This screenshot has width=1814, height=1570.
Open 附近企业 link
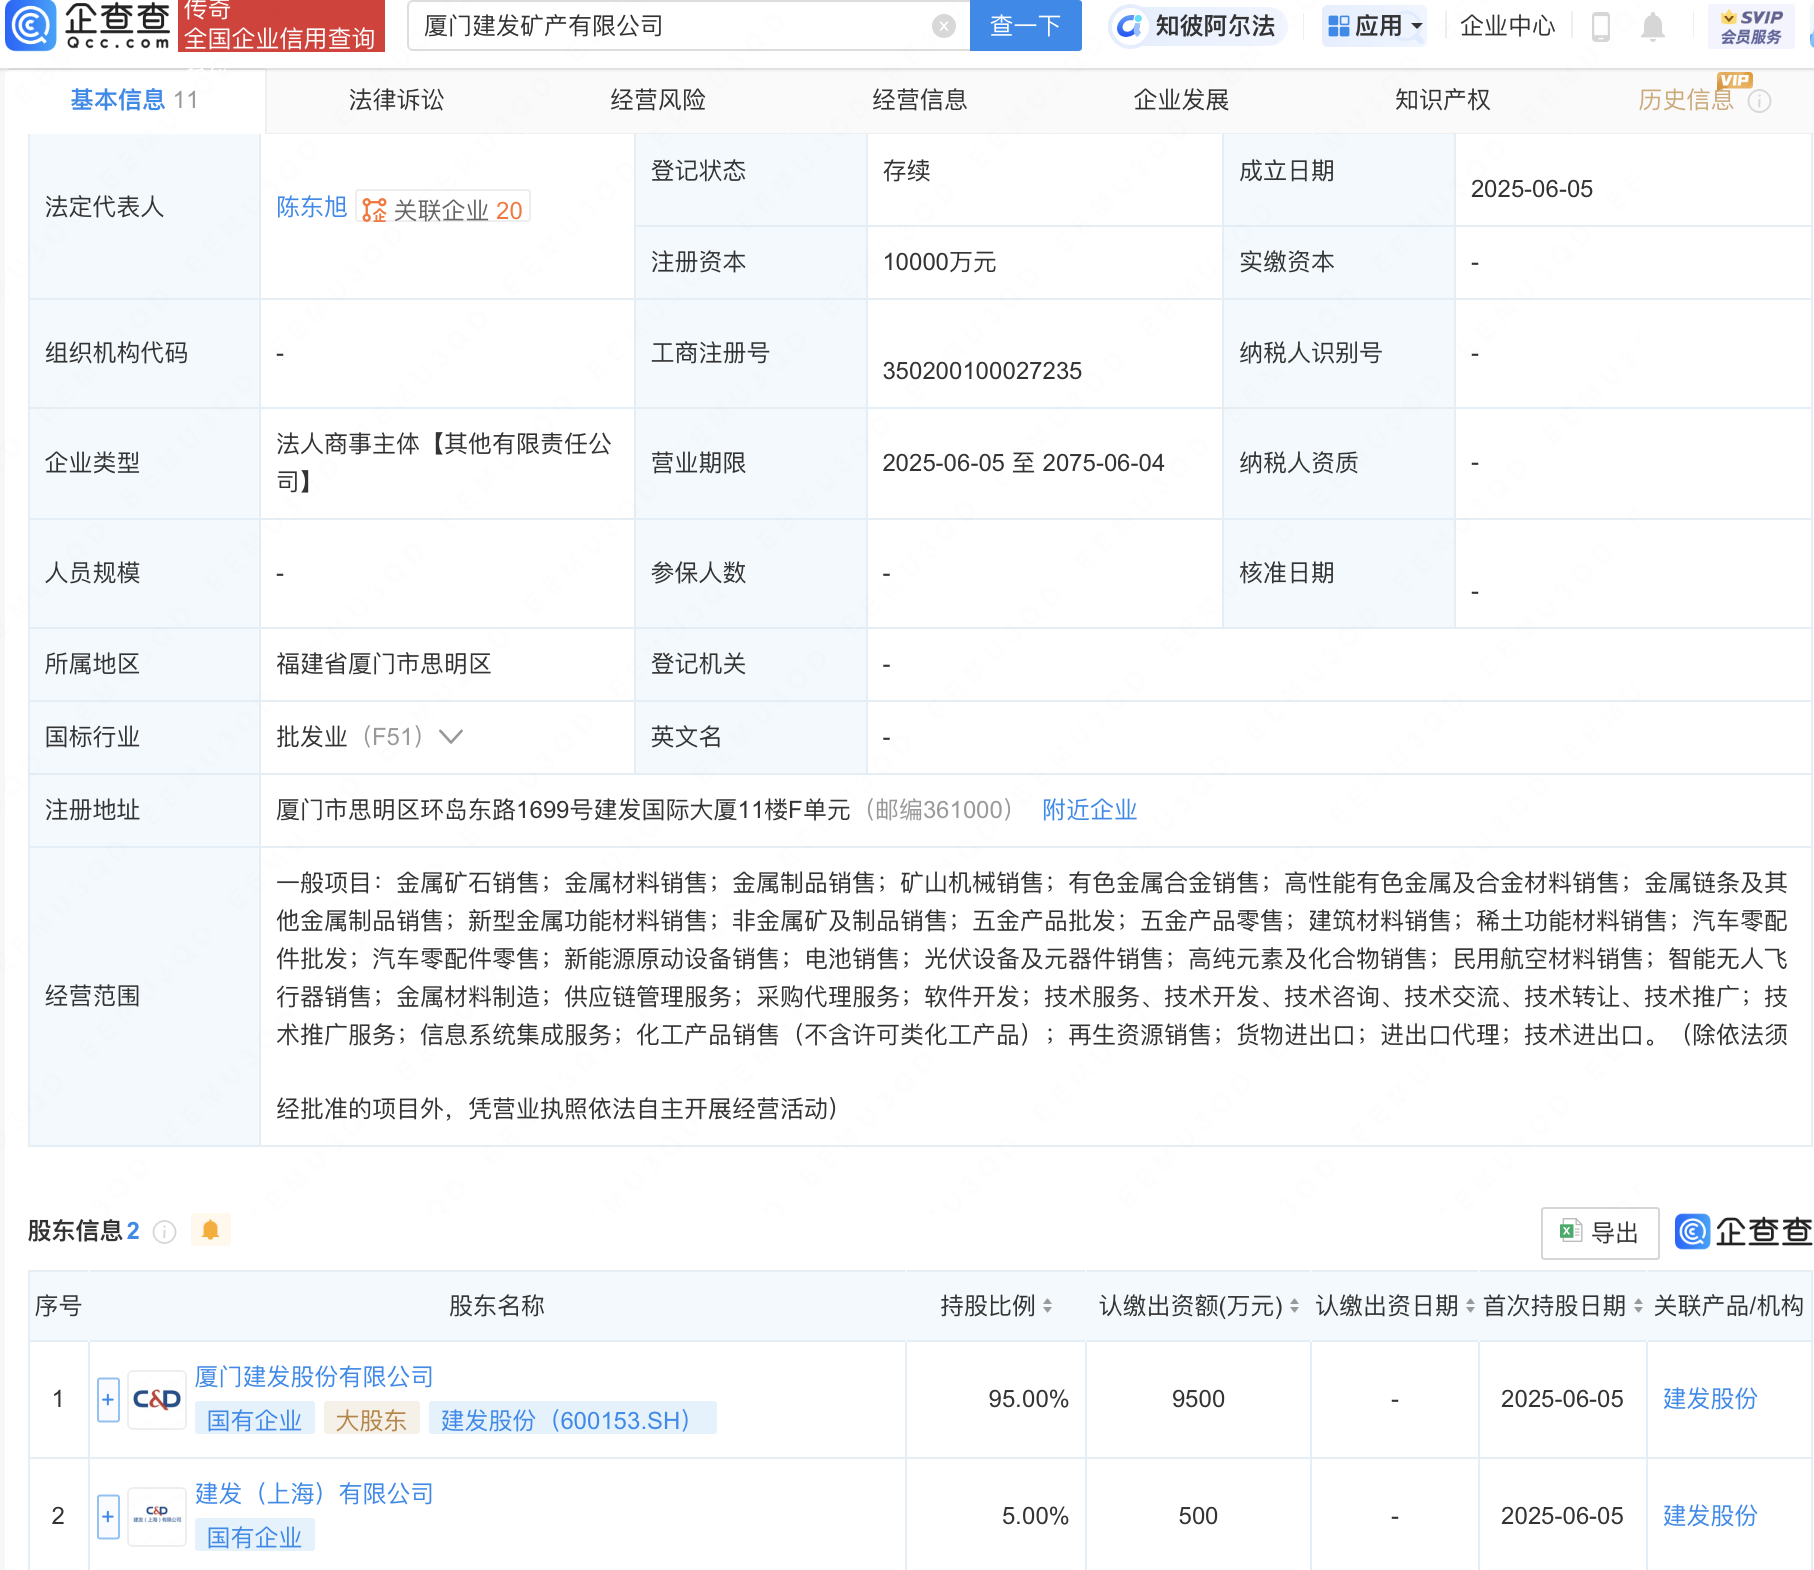tap(1089, 810)
